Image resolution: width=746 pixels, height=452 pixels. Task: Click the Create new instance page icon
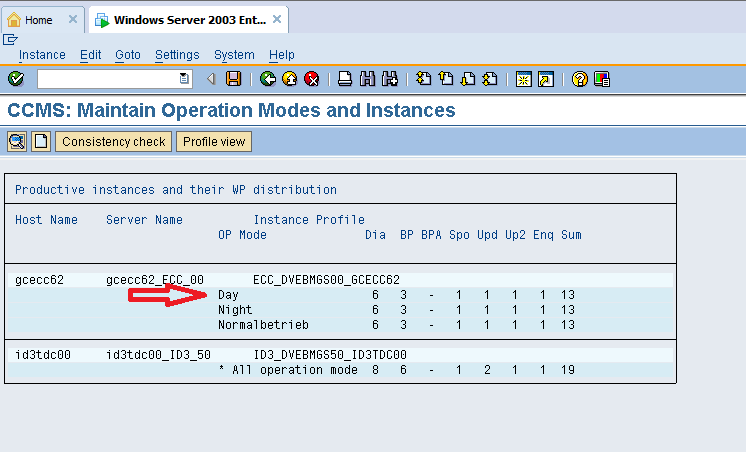point(41,142)
